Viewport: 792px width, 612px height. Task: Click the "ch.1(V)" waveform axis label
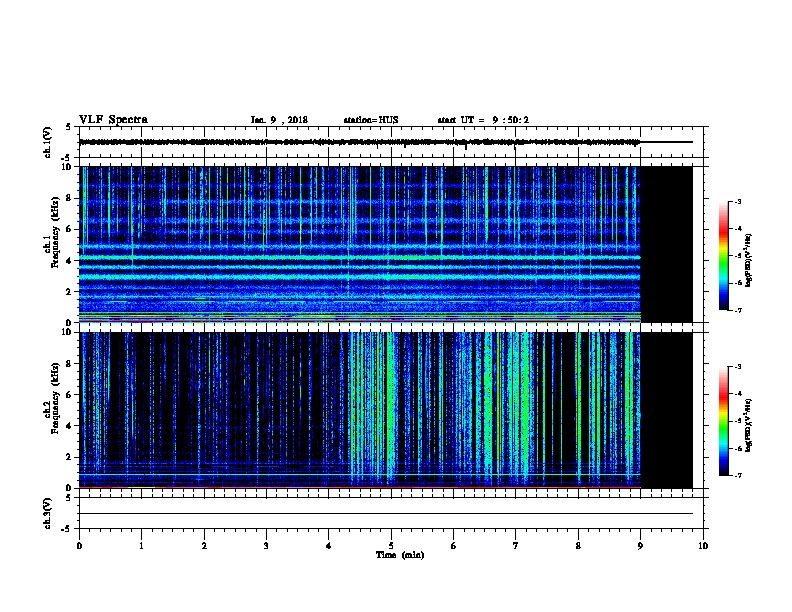click(47, 142)
